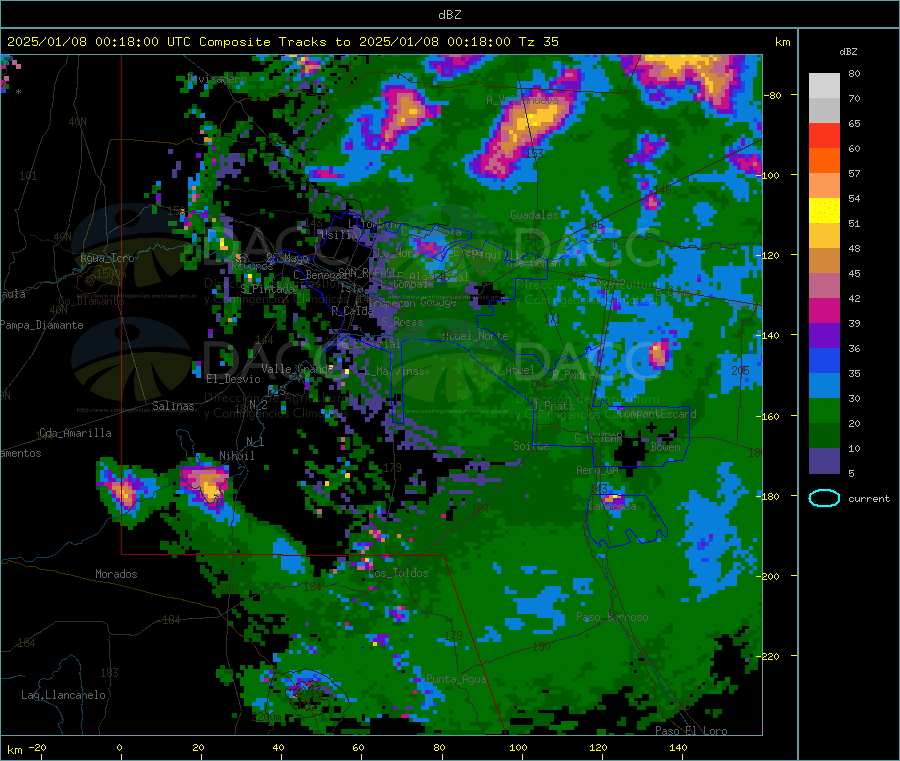Click the Paso_El_Loro place label
This screenshot has height=761, width=900.
tap(691, 731)
